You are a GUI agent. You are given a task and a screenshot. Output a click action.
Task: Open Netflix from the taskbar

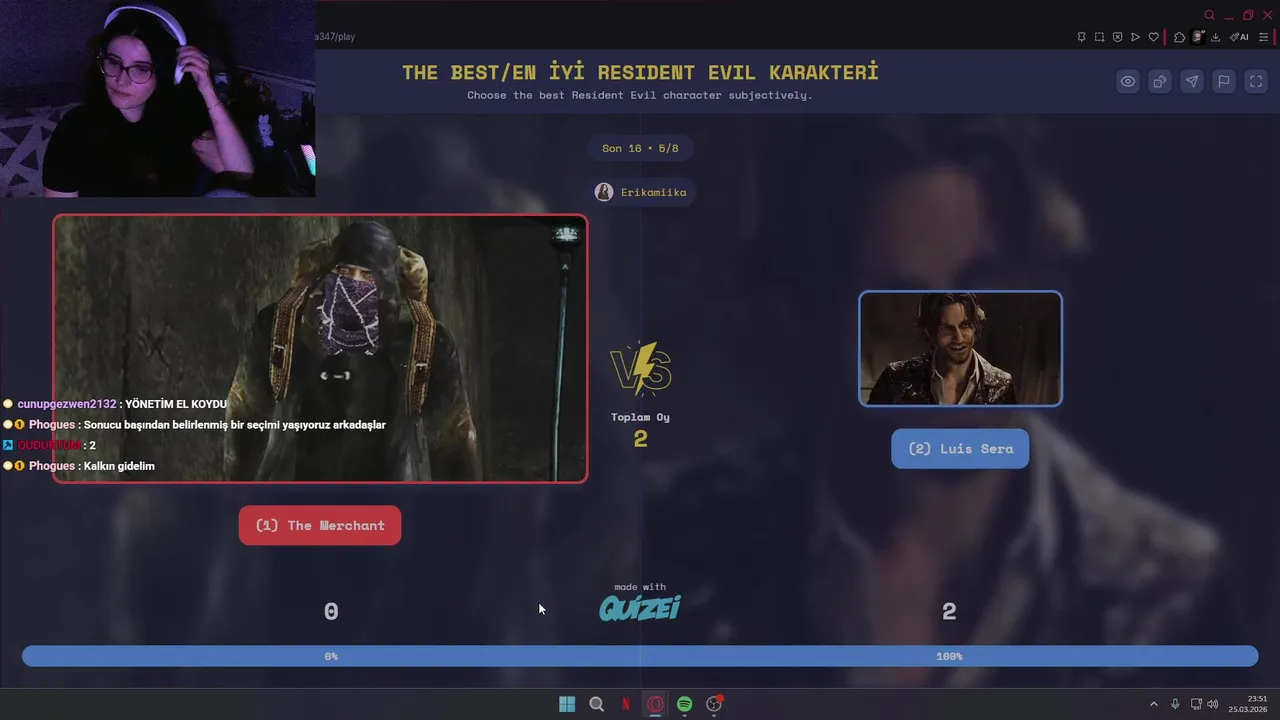tap(626, 704)
